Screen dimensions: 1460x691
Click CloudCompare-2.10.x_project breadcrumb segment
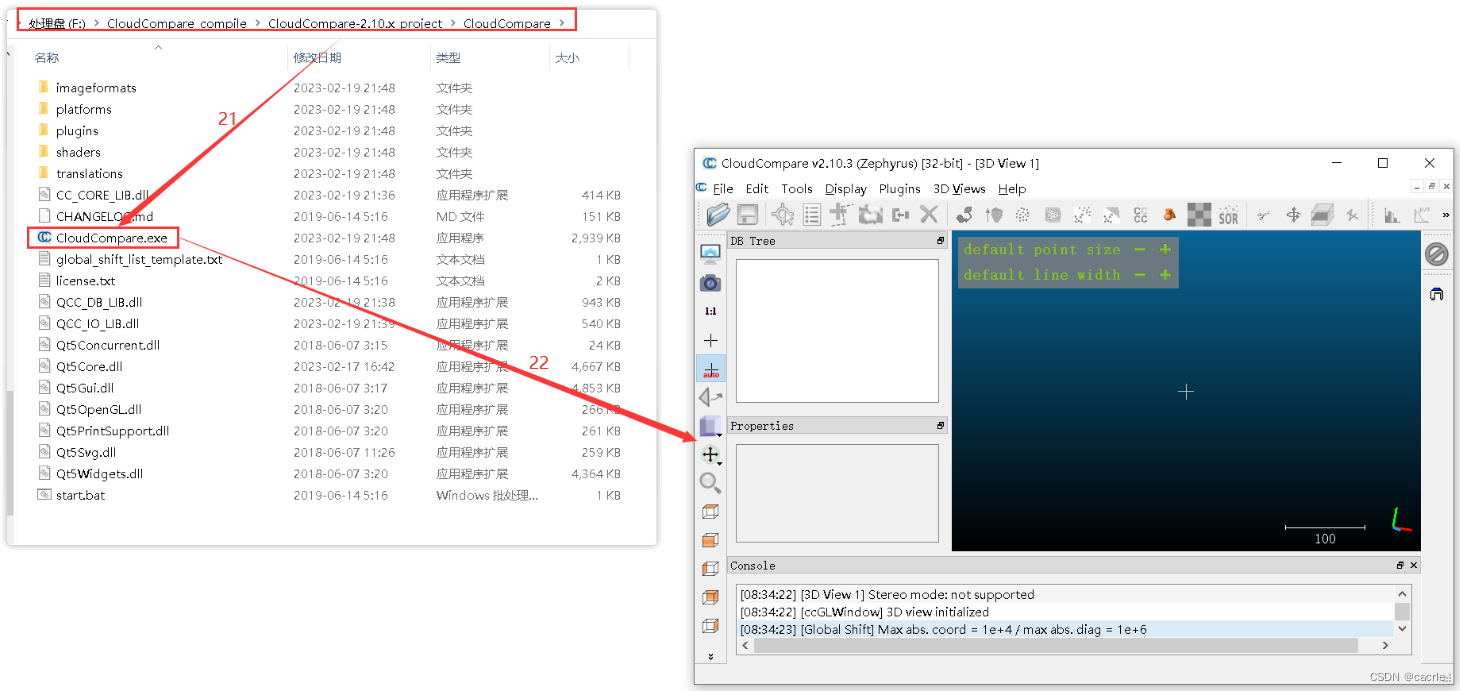pyautogui.click(x=355, y=23)
